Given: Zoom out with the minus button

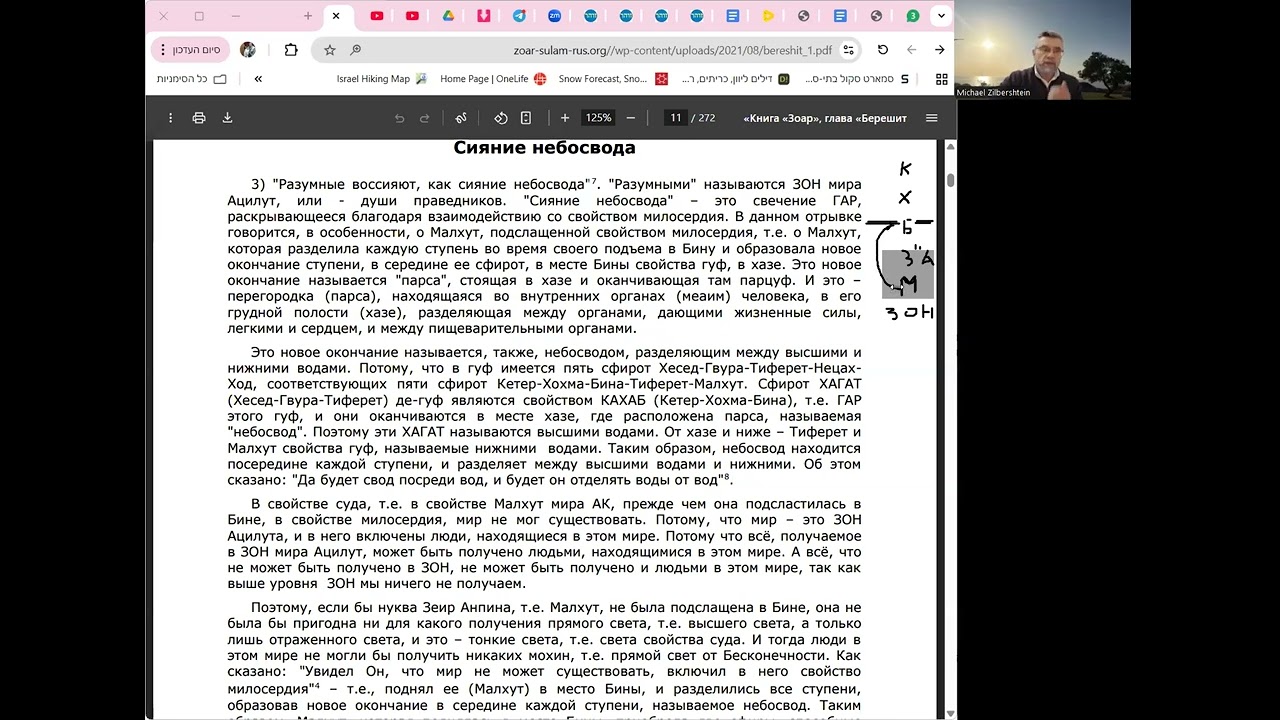Looking at the screenshot, I should 630,118.
